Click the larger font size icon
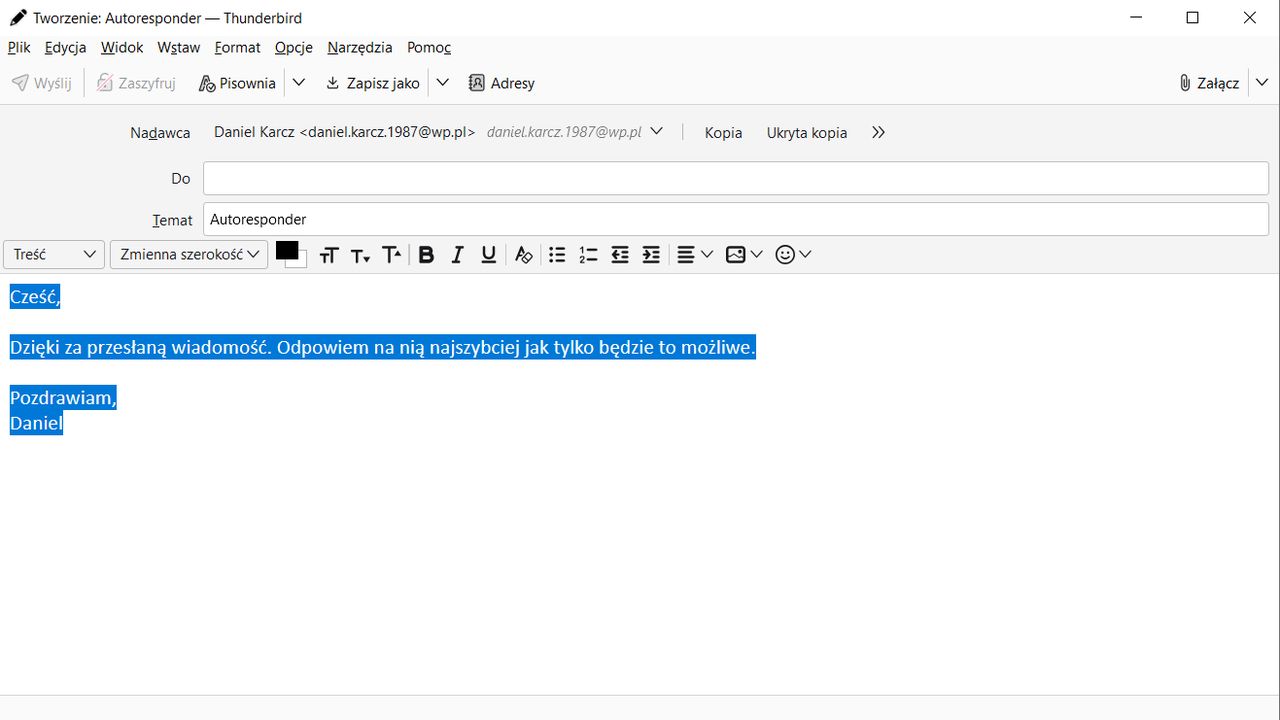1280x720 pixels. pyautogui.click(x=329, y=255)
